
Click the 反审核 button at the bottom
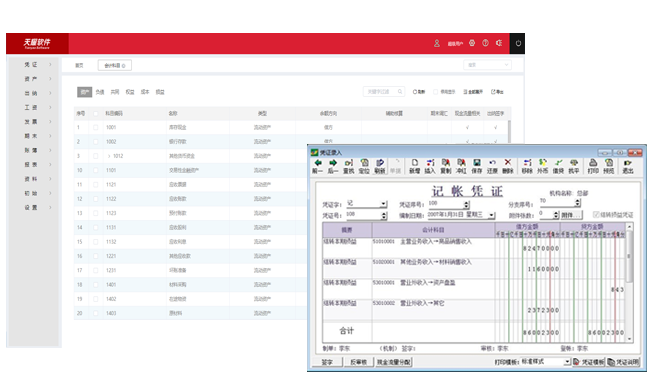pyautogui.click(x=358, y=362)
